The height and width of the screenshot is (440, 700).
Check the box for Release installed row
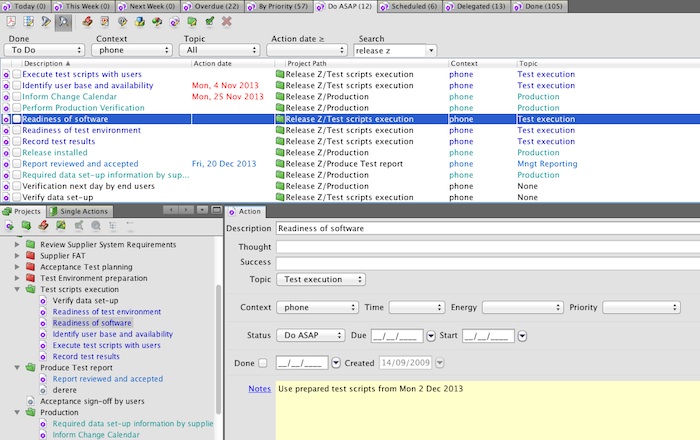pyautogui.click(x=16, y=153)
